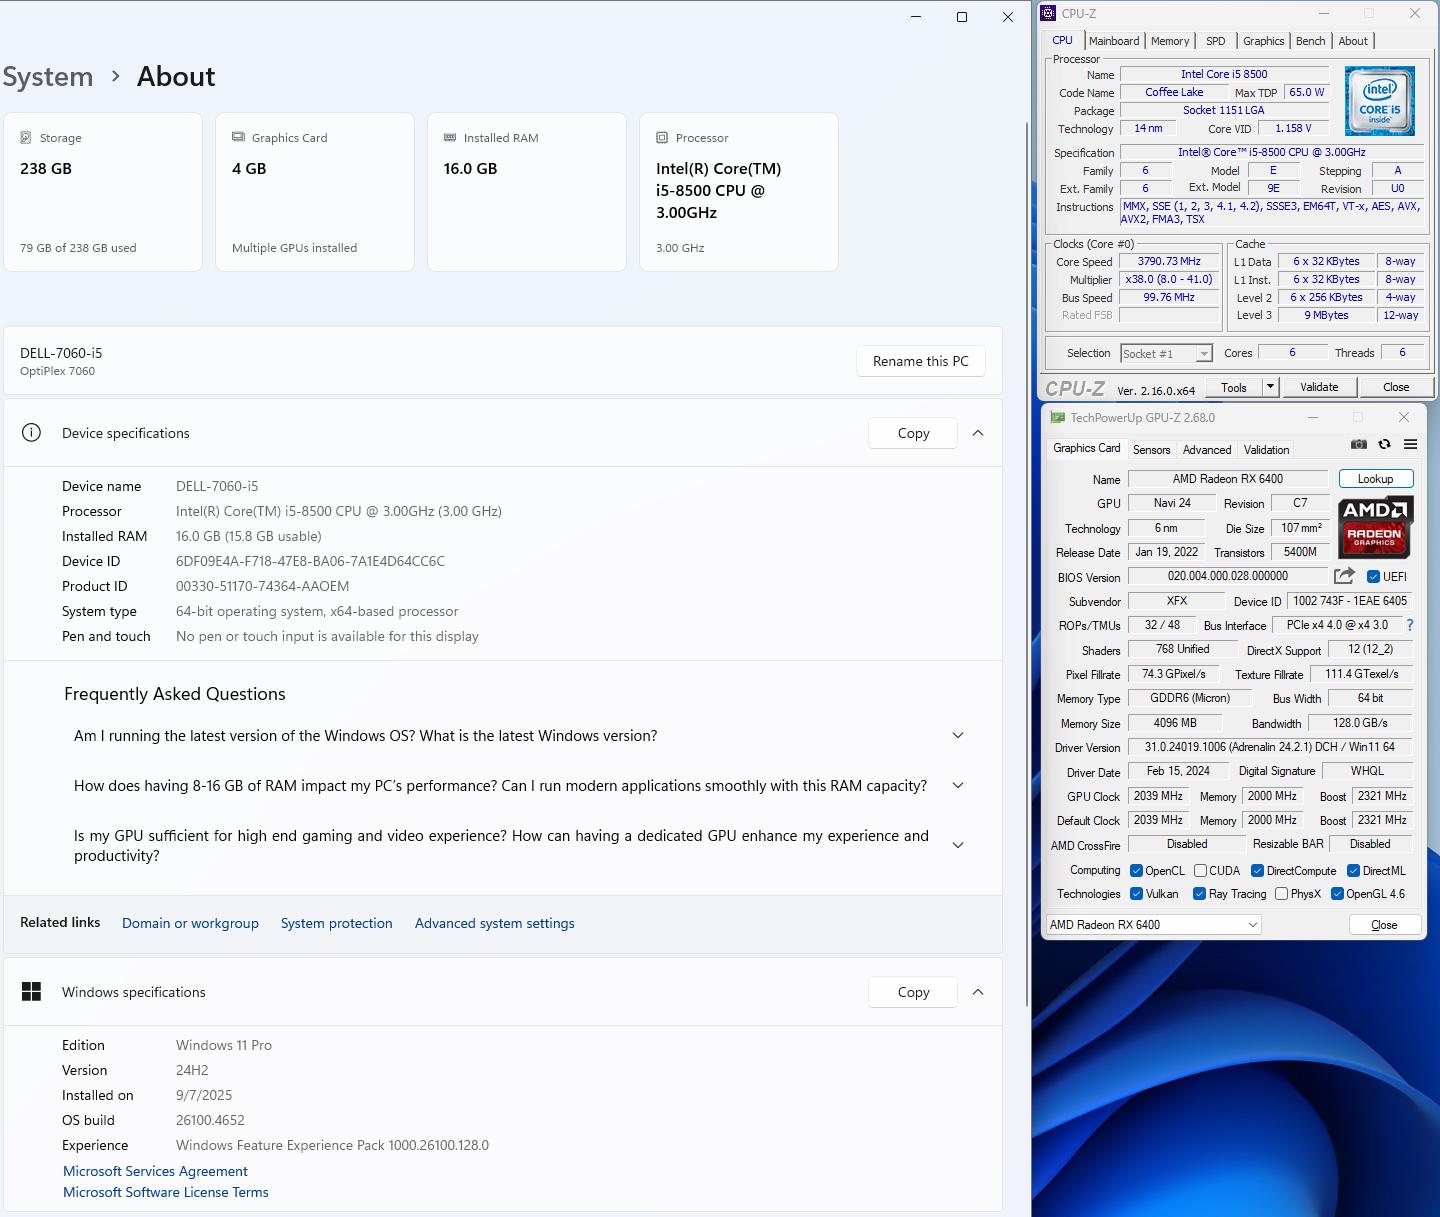Image resolution: width=1440 pixels, height=1217 pixels.
Task: Click the Close button at GPU-Z bottom
Action: [x=1384, y=925]
